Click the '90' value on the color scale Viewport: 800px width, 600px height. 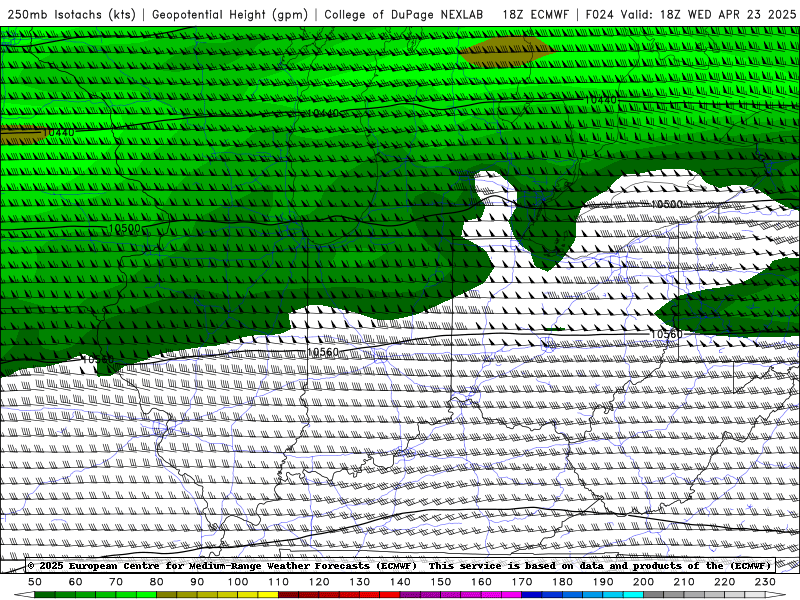(197, 582)
